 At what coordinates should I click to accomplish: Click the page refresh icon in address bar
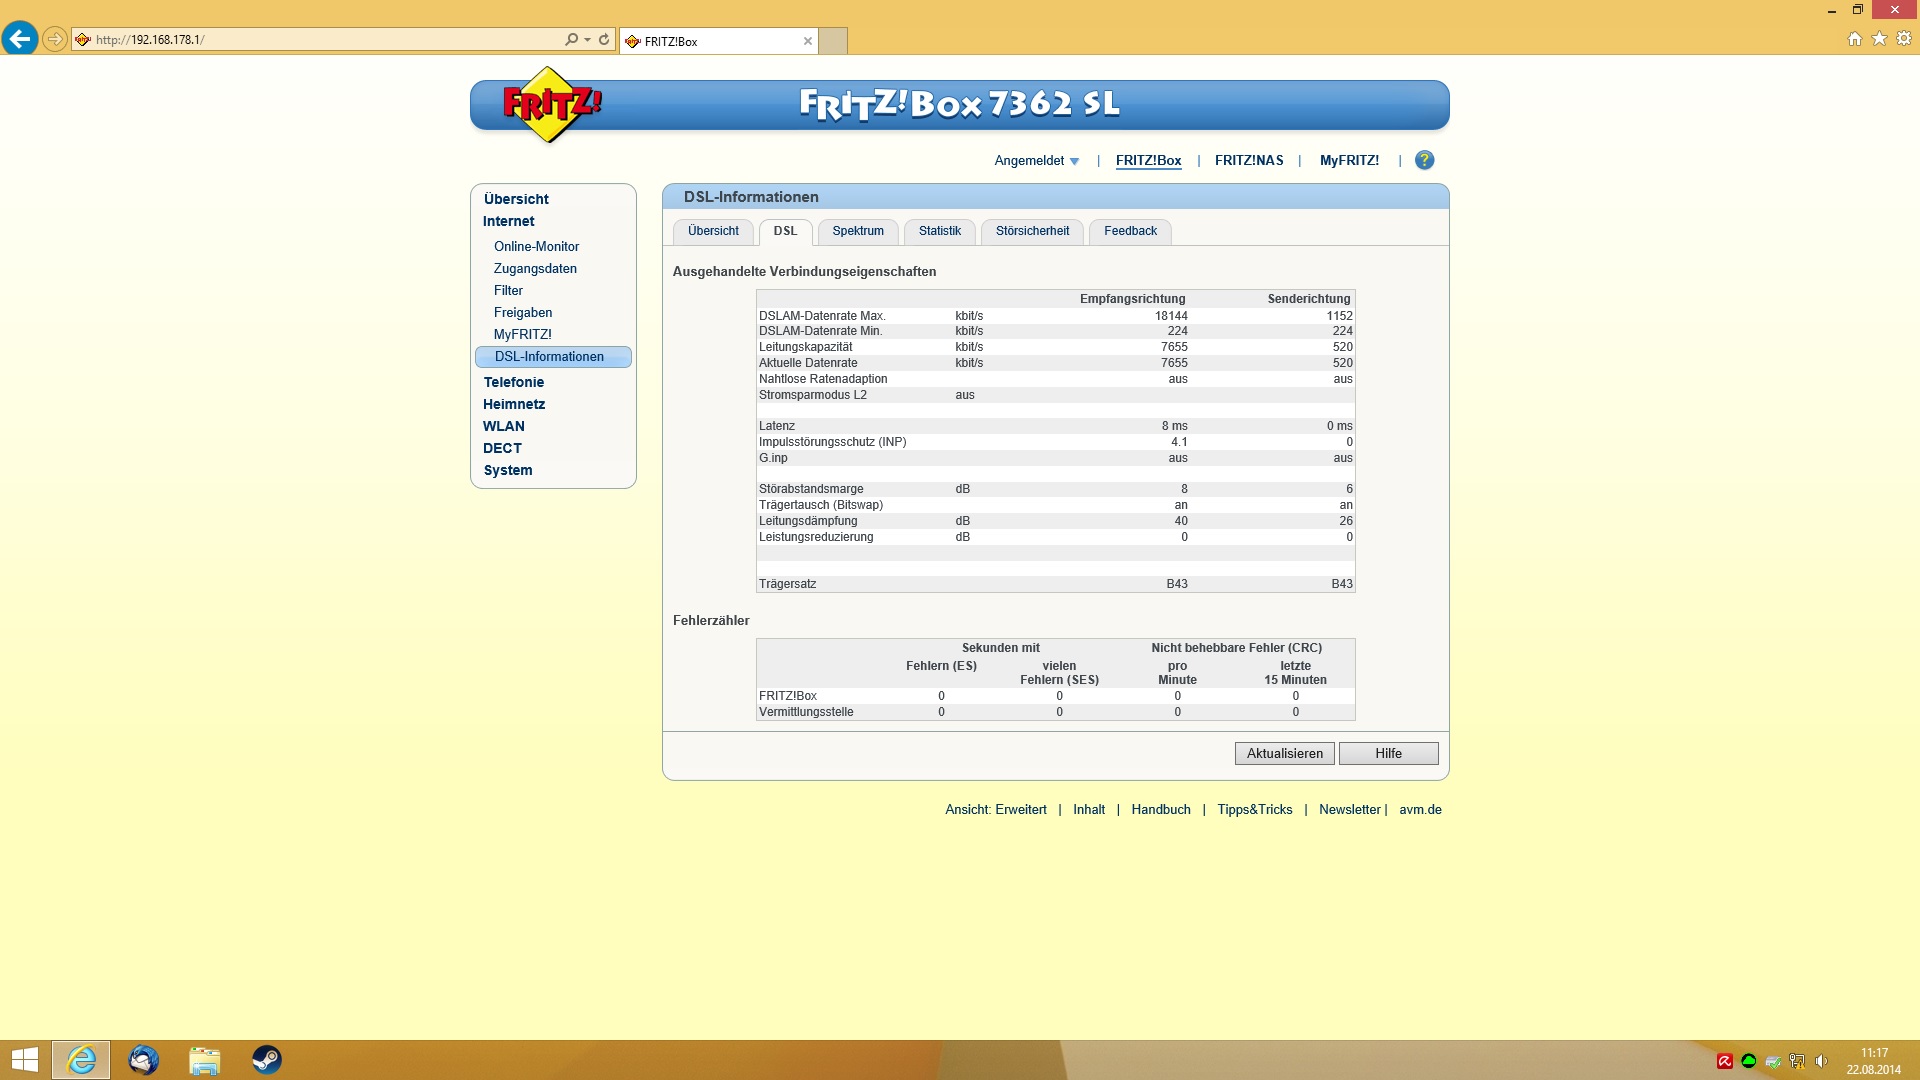604,40
